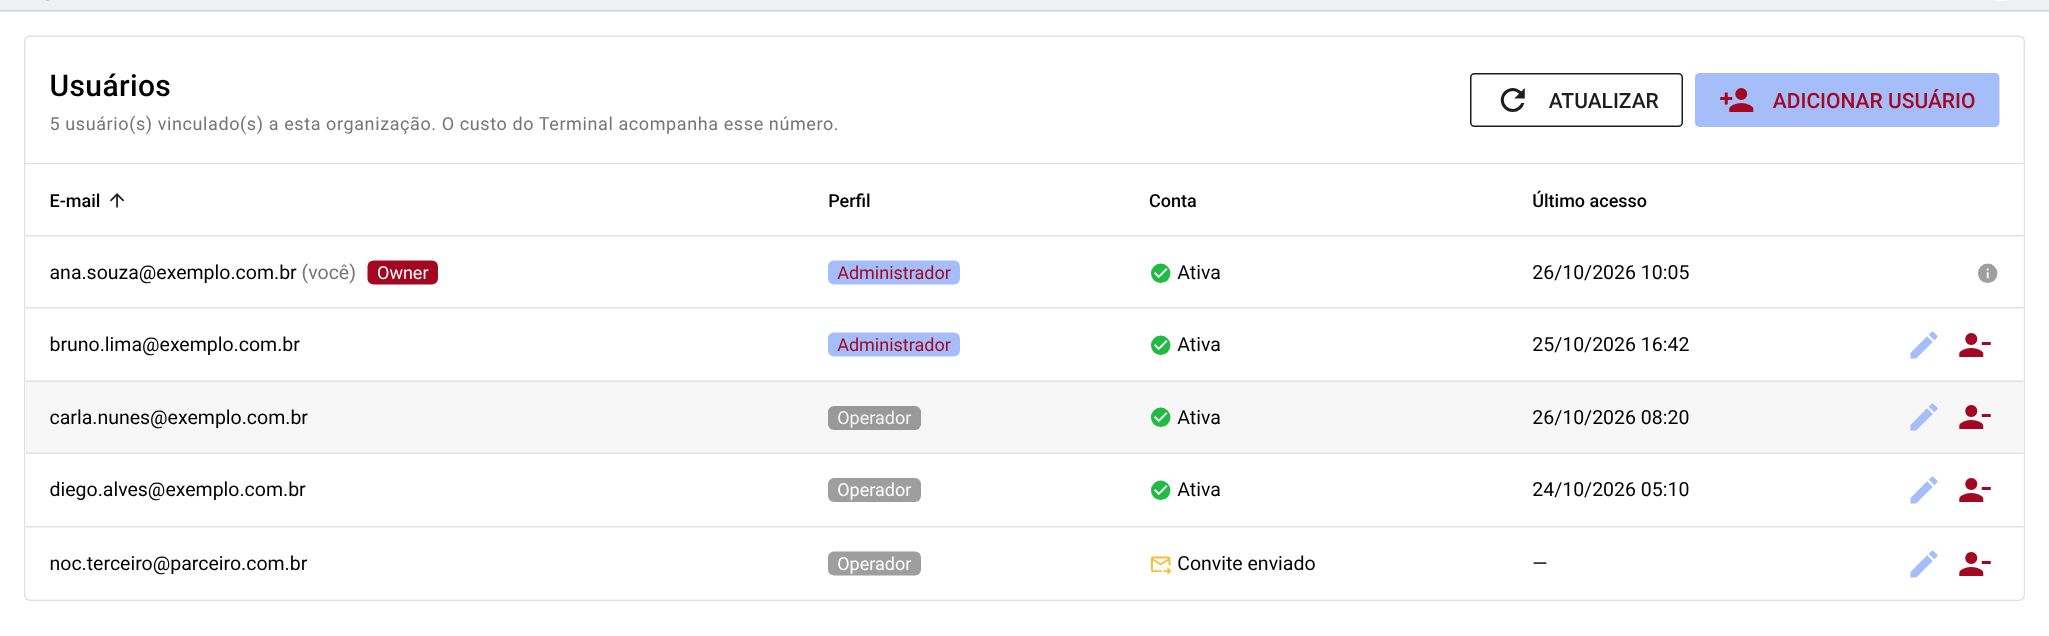Image resolution: width=2049 pixels, height=636 pixels.
Task: Remove diego.alves user icon
Action: tap(1975, 490)
